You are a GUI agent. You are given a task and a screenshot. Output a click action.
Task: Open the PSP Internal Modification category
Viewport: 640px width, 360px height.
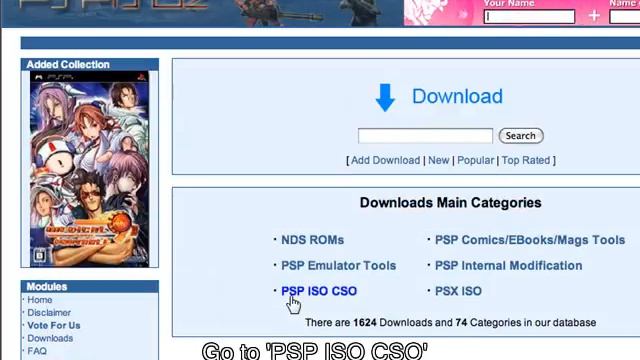pos(509,266)
